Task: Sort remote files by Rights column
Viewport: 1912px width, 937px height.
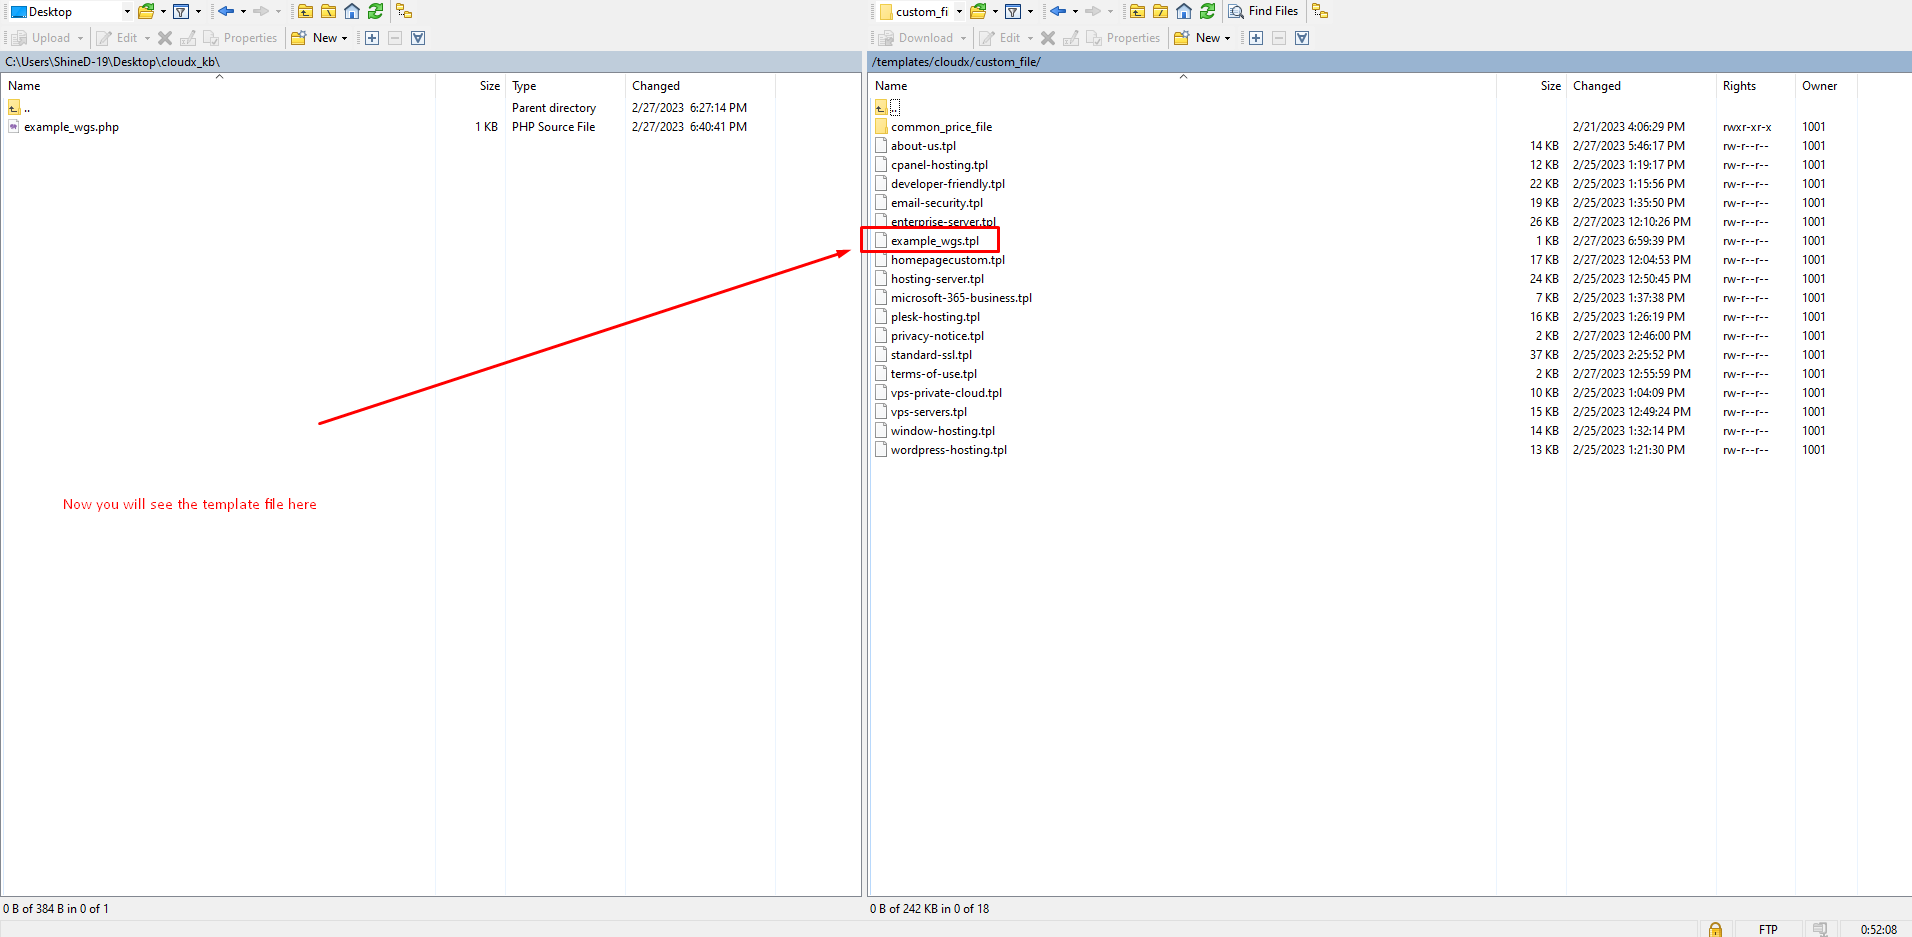Action: [x=1739, y=86]
